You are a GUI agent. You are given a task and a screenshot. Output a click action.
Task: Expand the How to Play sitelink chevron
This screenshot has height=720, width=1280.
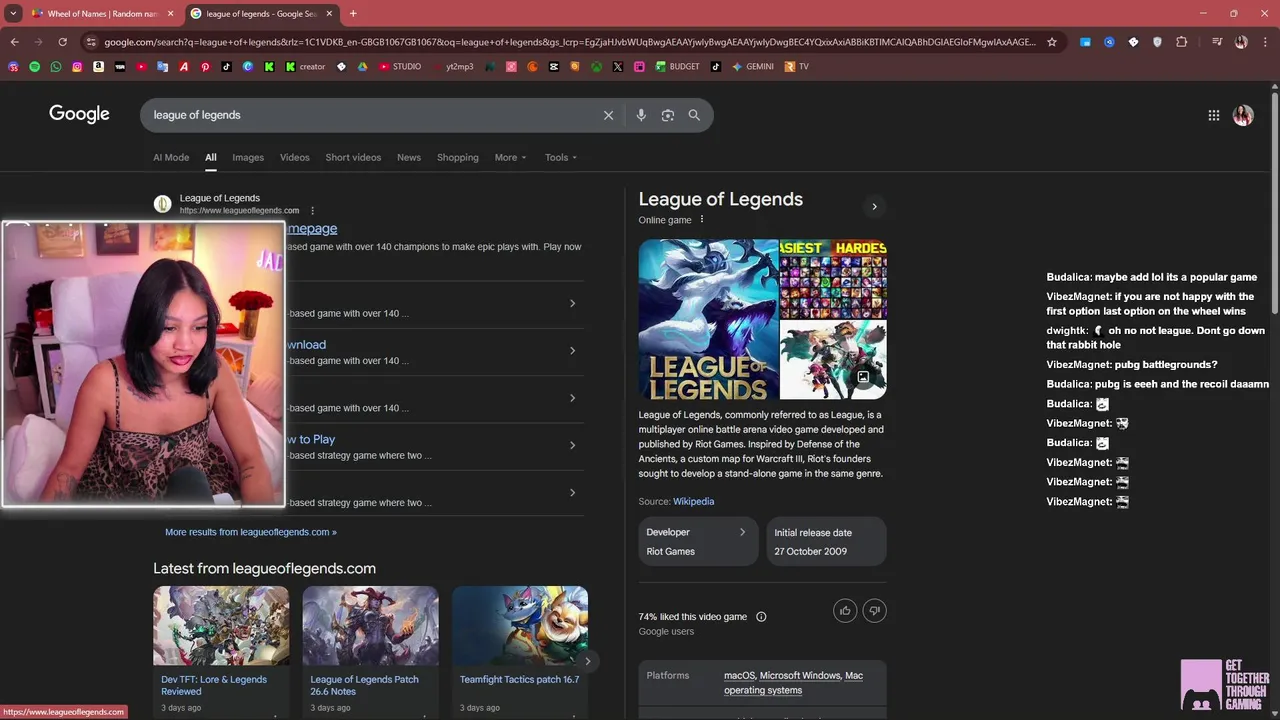pos(572,445)
